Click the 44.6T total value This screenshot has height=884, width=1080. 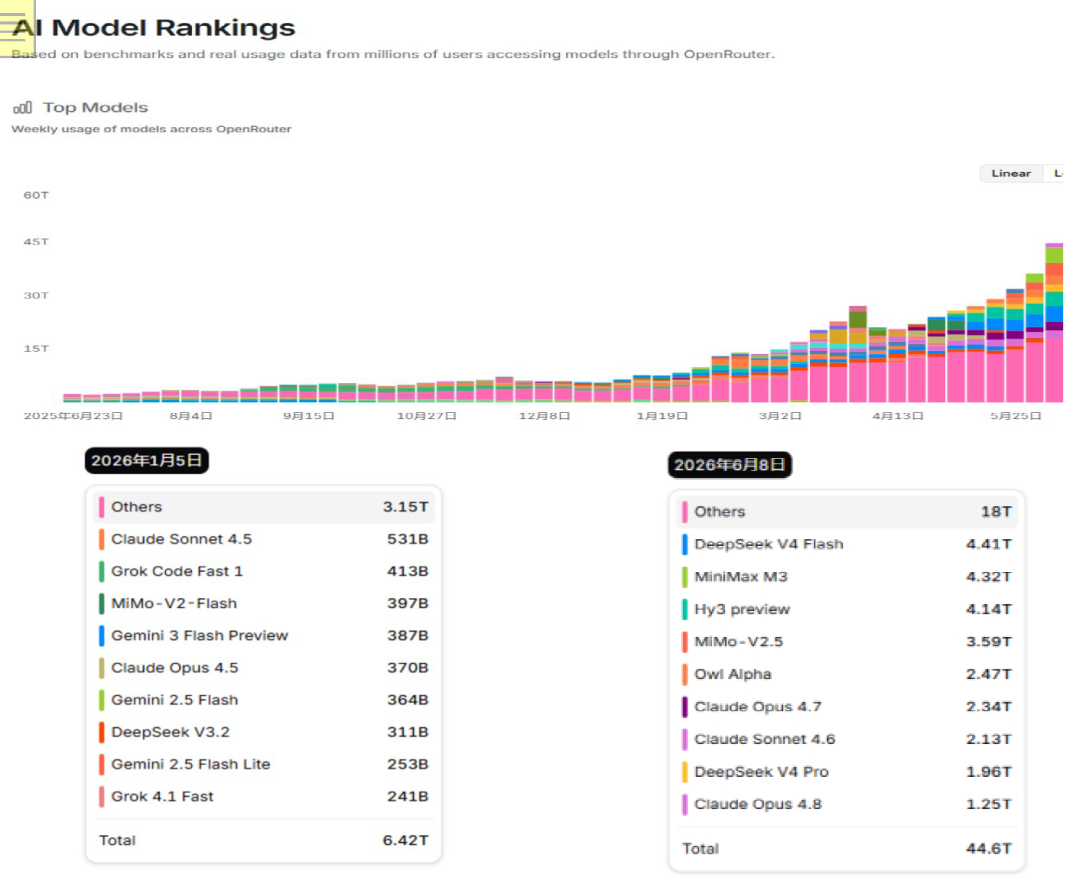pyautogui.click(x=989, y=849)
